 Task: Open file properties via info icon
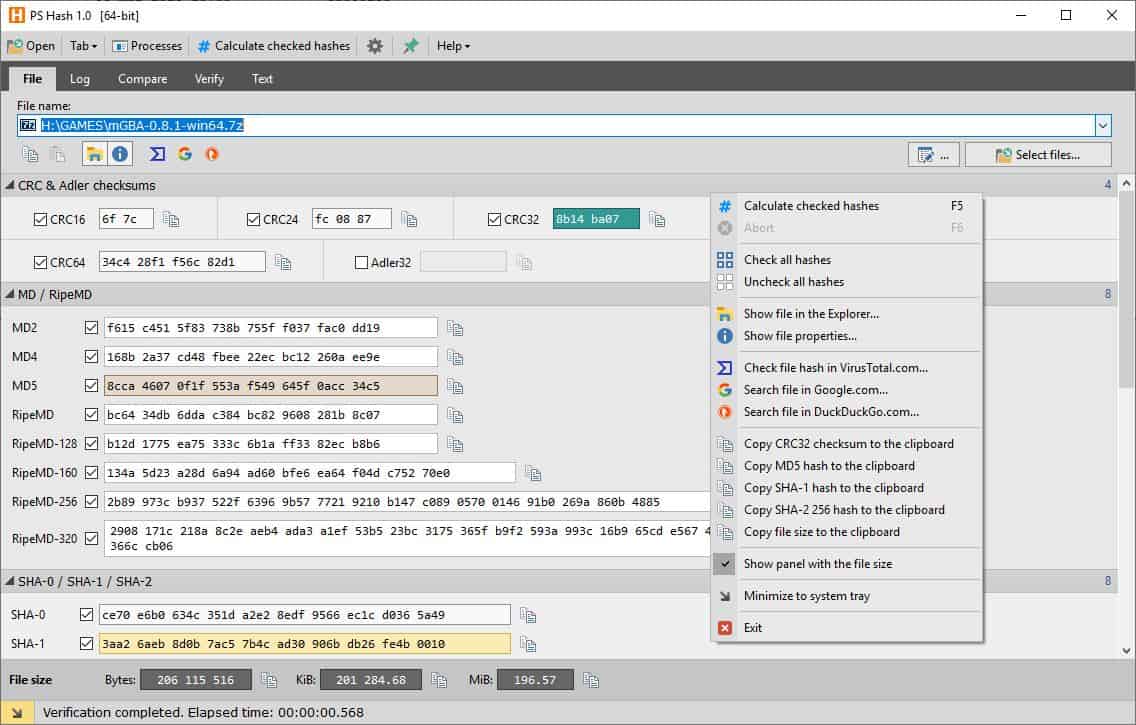point(119,154)
